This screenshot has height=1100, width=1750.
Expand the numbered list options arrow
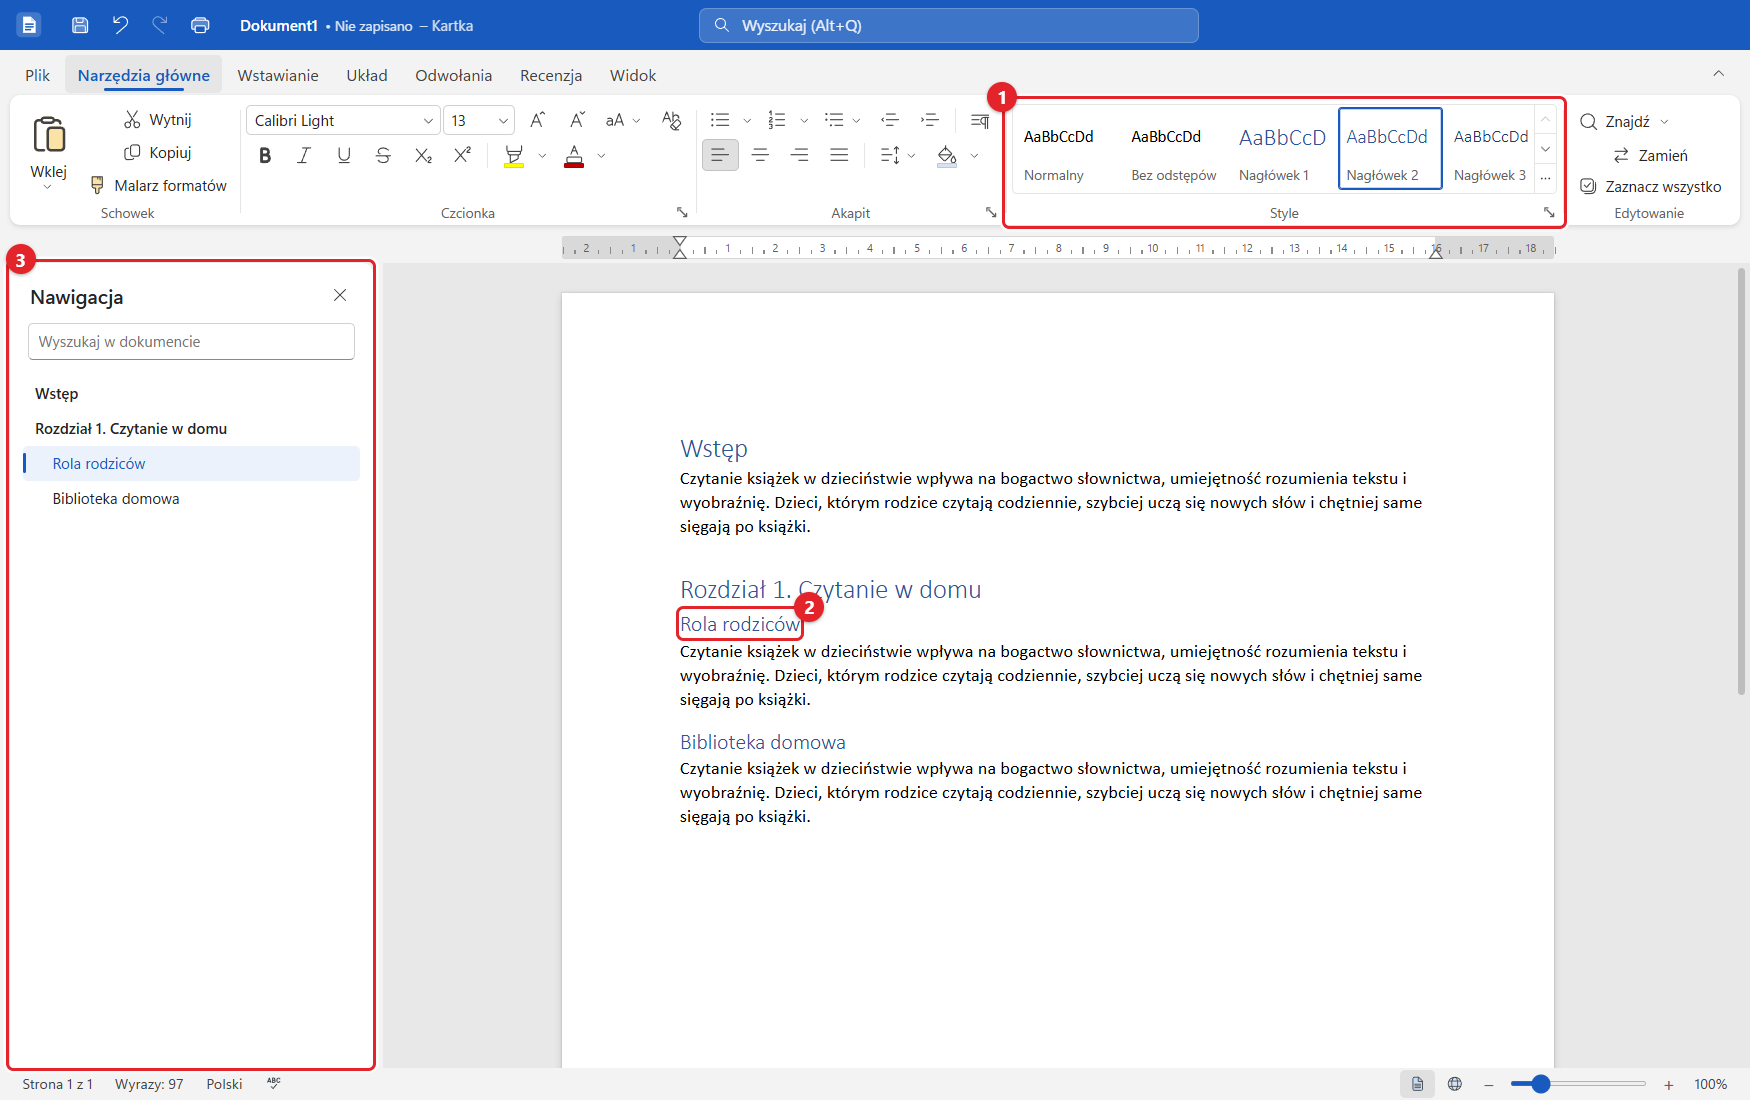[x=804, y=121]
